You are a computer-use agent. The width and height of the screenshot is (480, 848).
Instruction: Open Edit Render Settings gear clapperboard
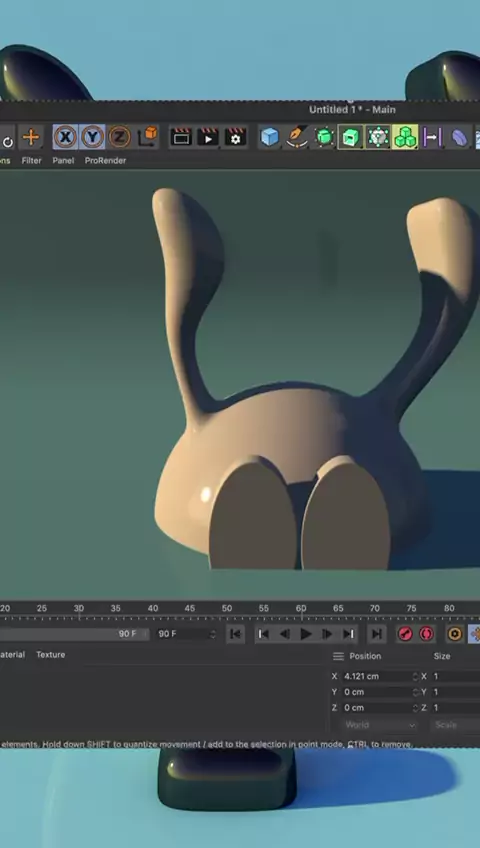click(x=235, y=137)
